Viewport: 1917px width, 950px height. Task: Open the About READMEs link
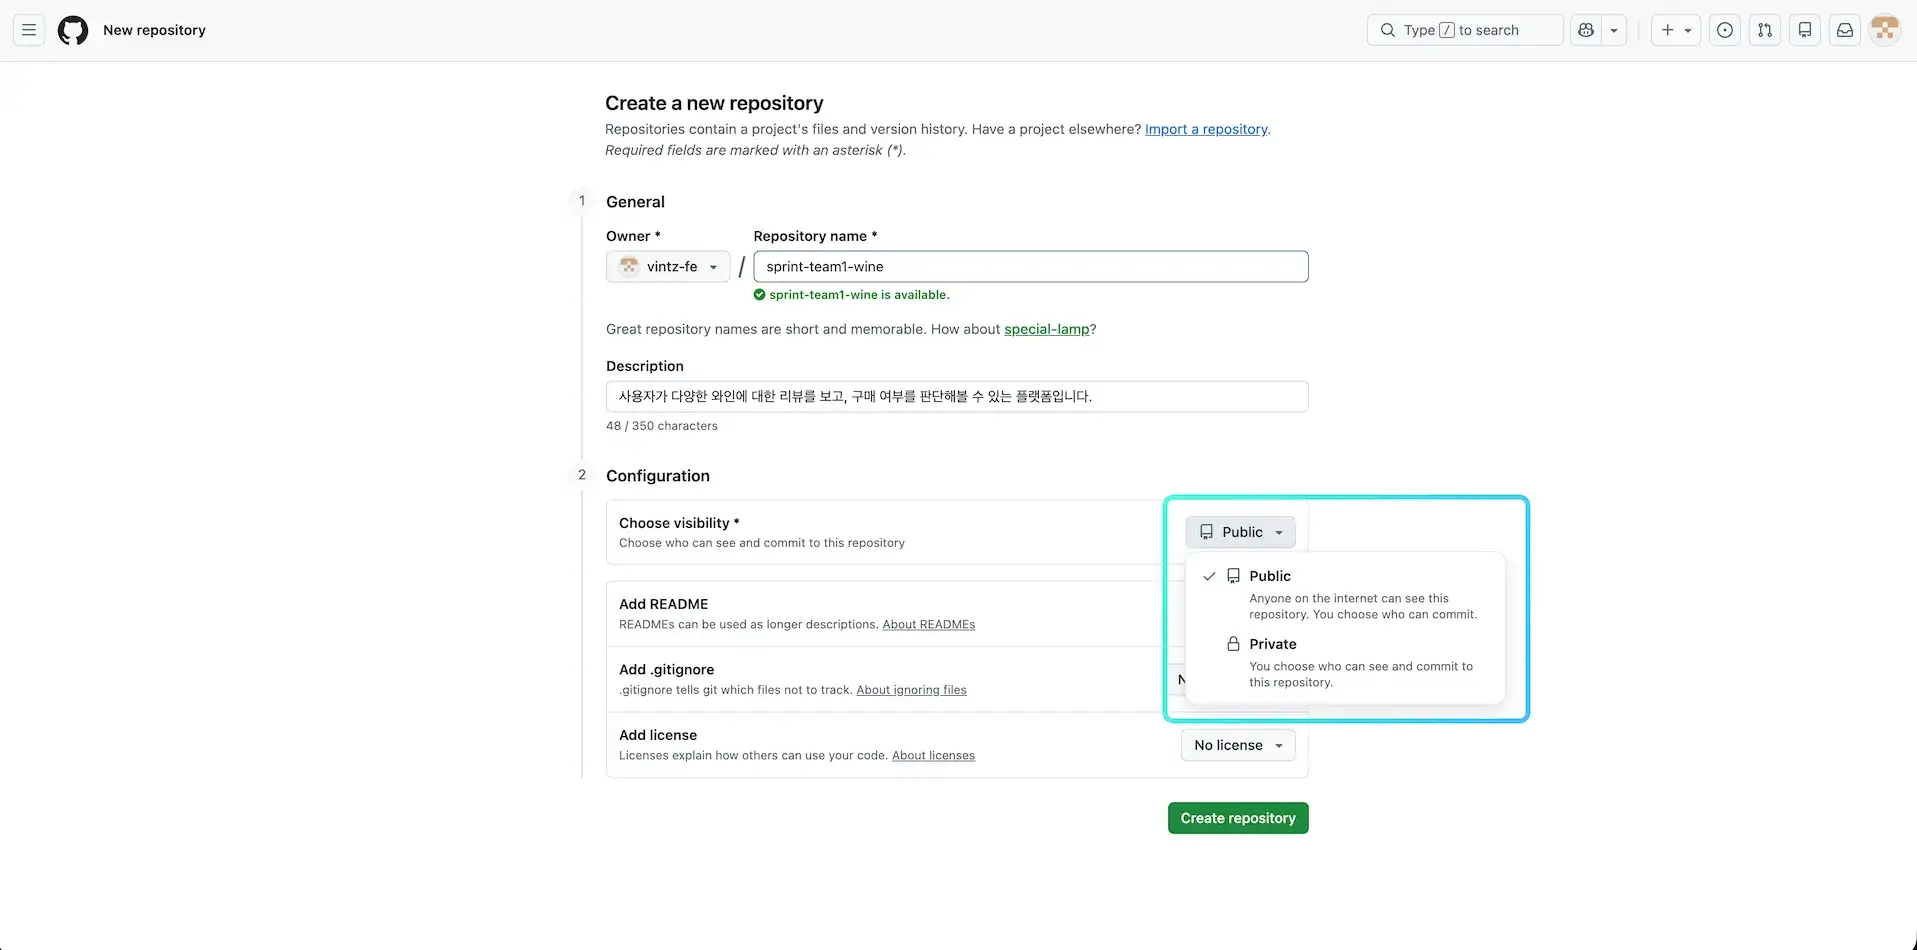click(x=929, y=625)
